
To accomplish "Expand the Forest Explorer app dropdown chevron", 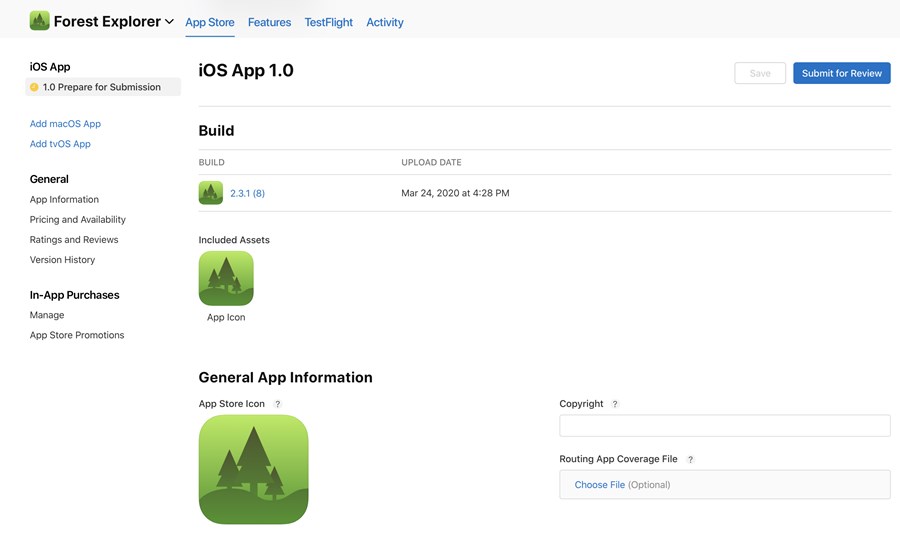I will tap(169, 22).
